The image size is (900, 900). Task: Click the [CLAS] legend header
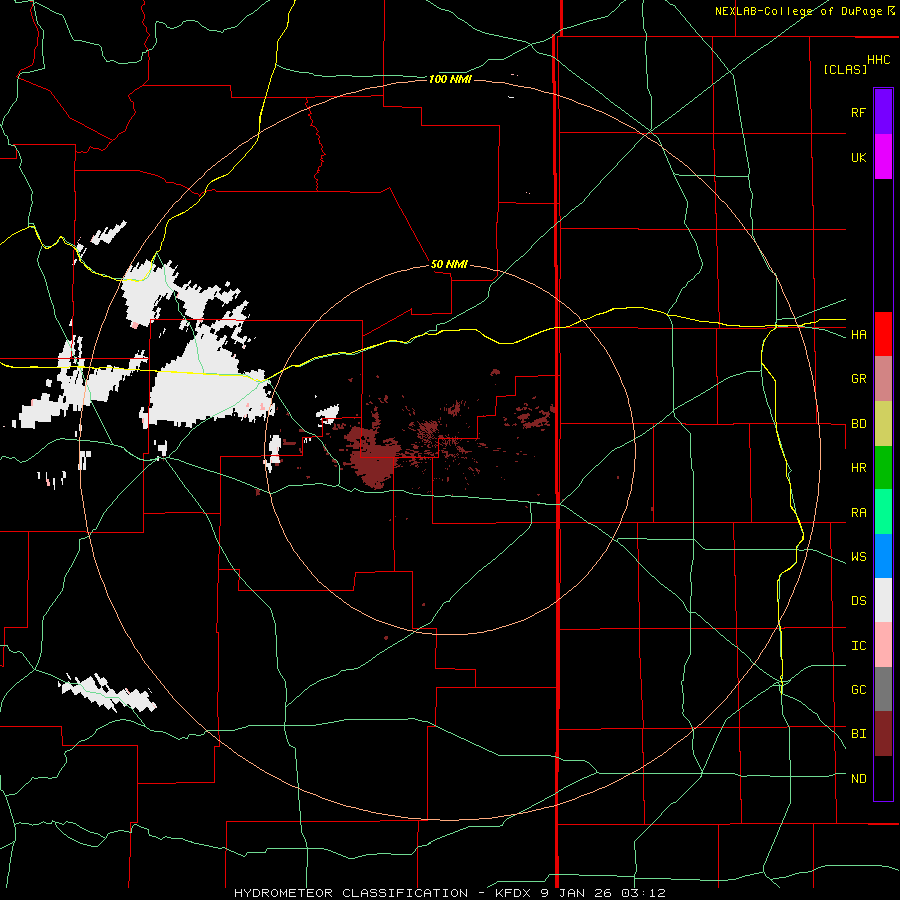(x=845, y=69)
